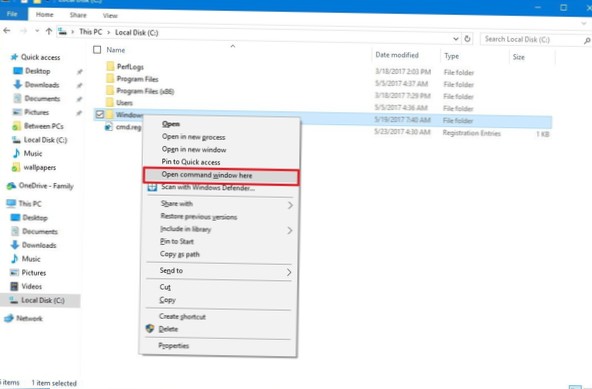Select the Program Files folder icon
Image resolution: width=592 pixels, height=389 pixels.
click(x=110, y=79)
